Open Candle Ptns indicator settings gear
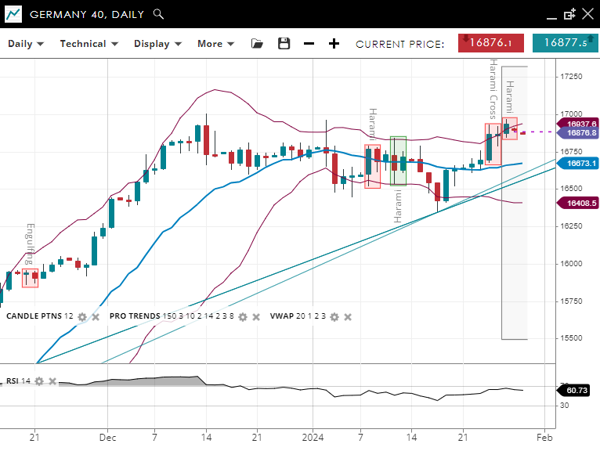This screenshot has height=451, width=600. point(82,316)
